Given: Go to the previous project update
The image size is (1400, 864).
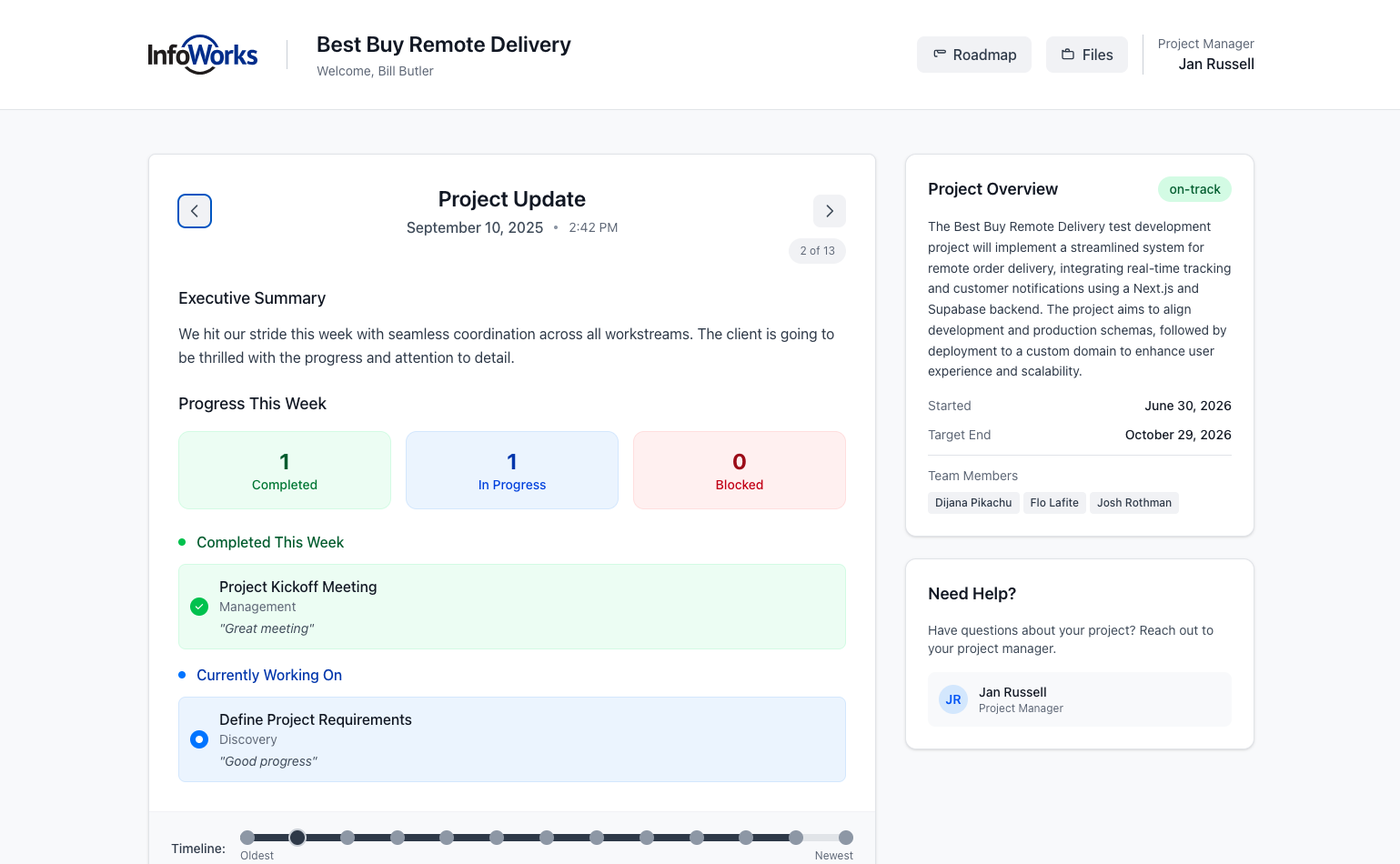Looking at the screenshot, I should point(195,211).
